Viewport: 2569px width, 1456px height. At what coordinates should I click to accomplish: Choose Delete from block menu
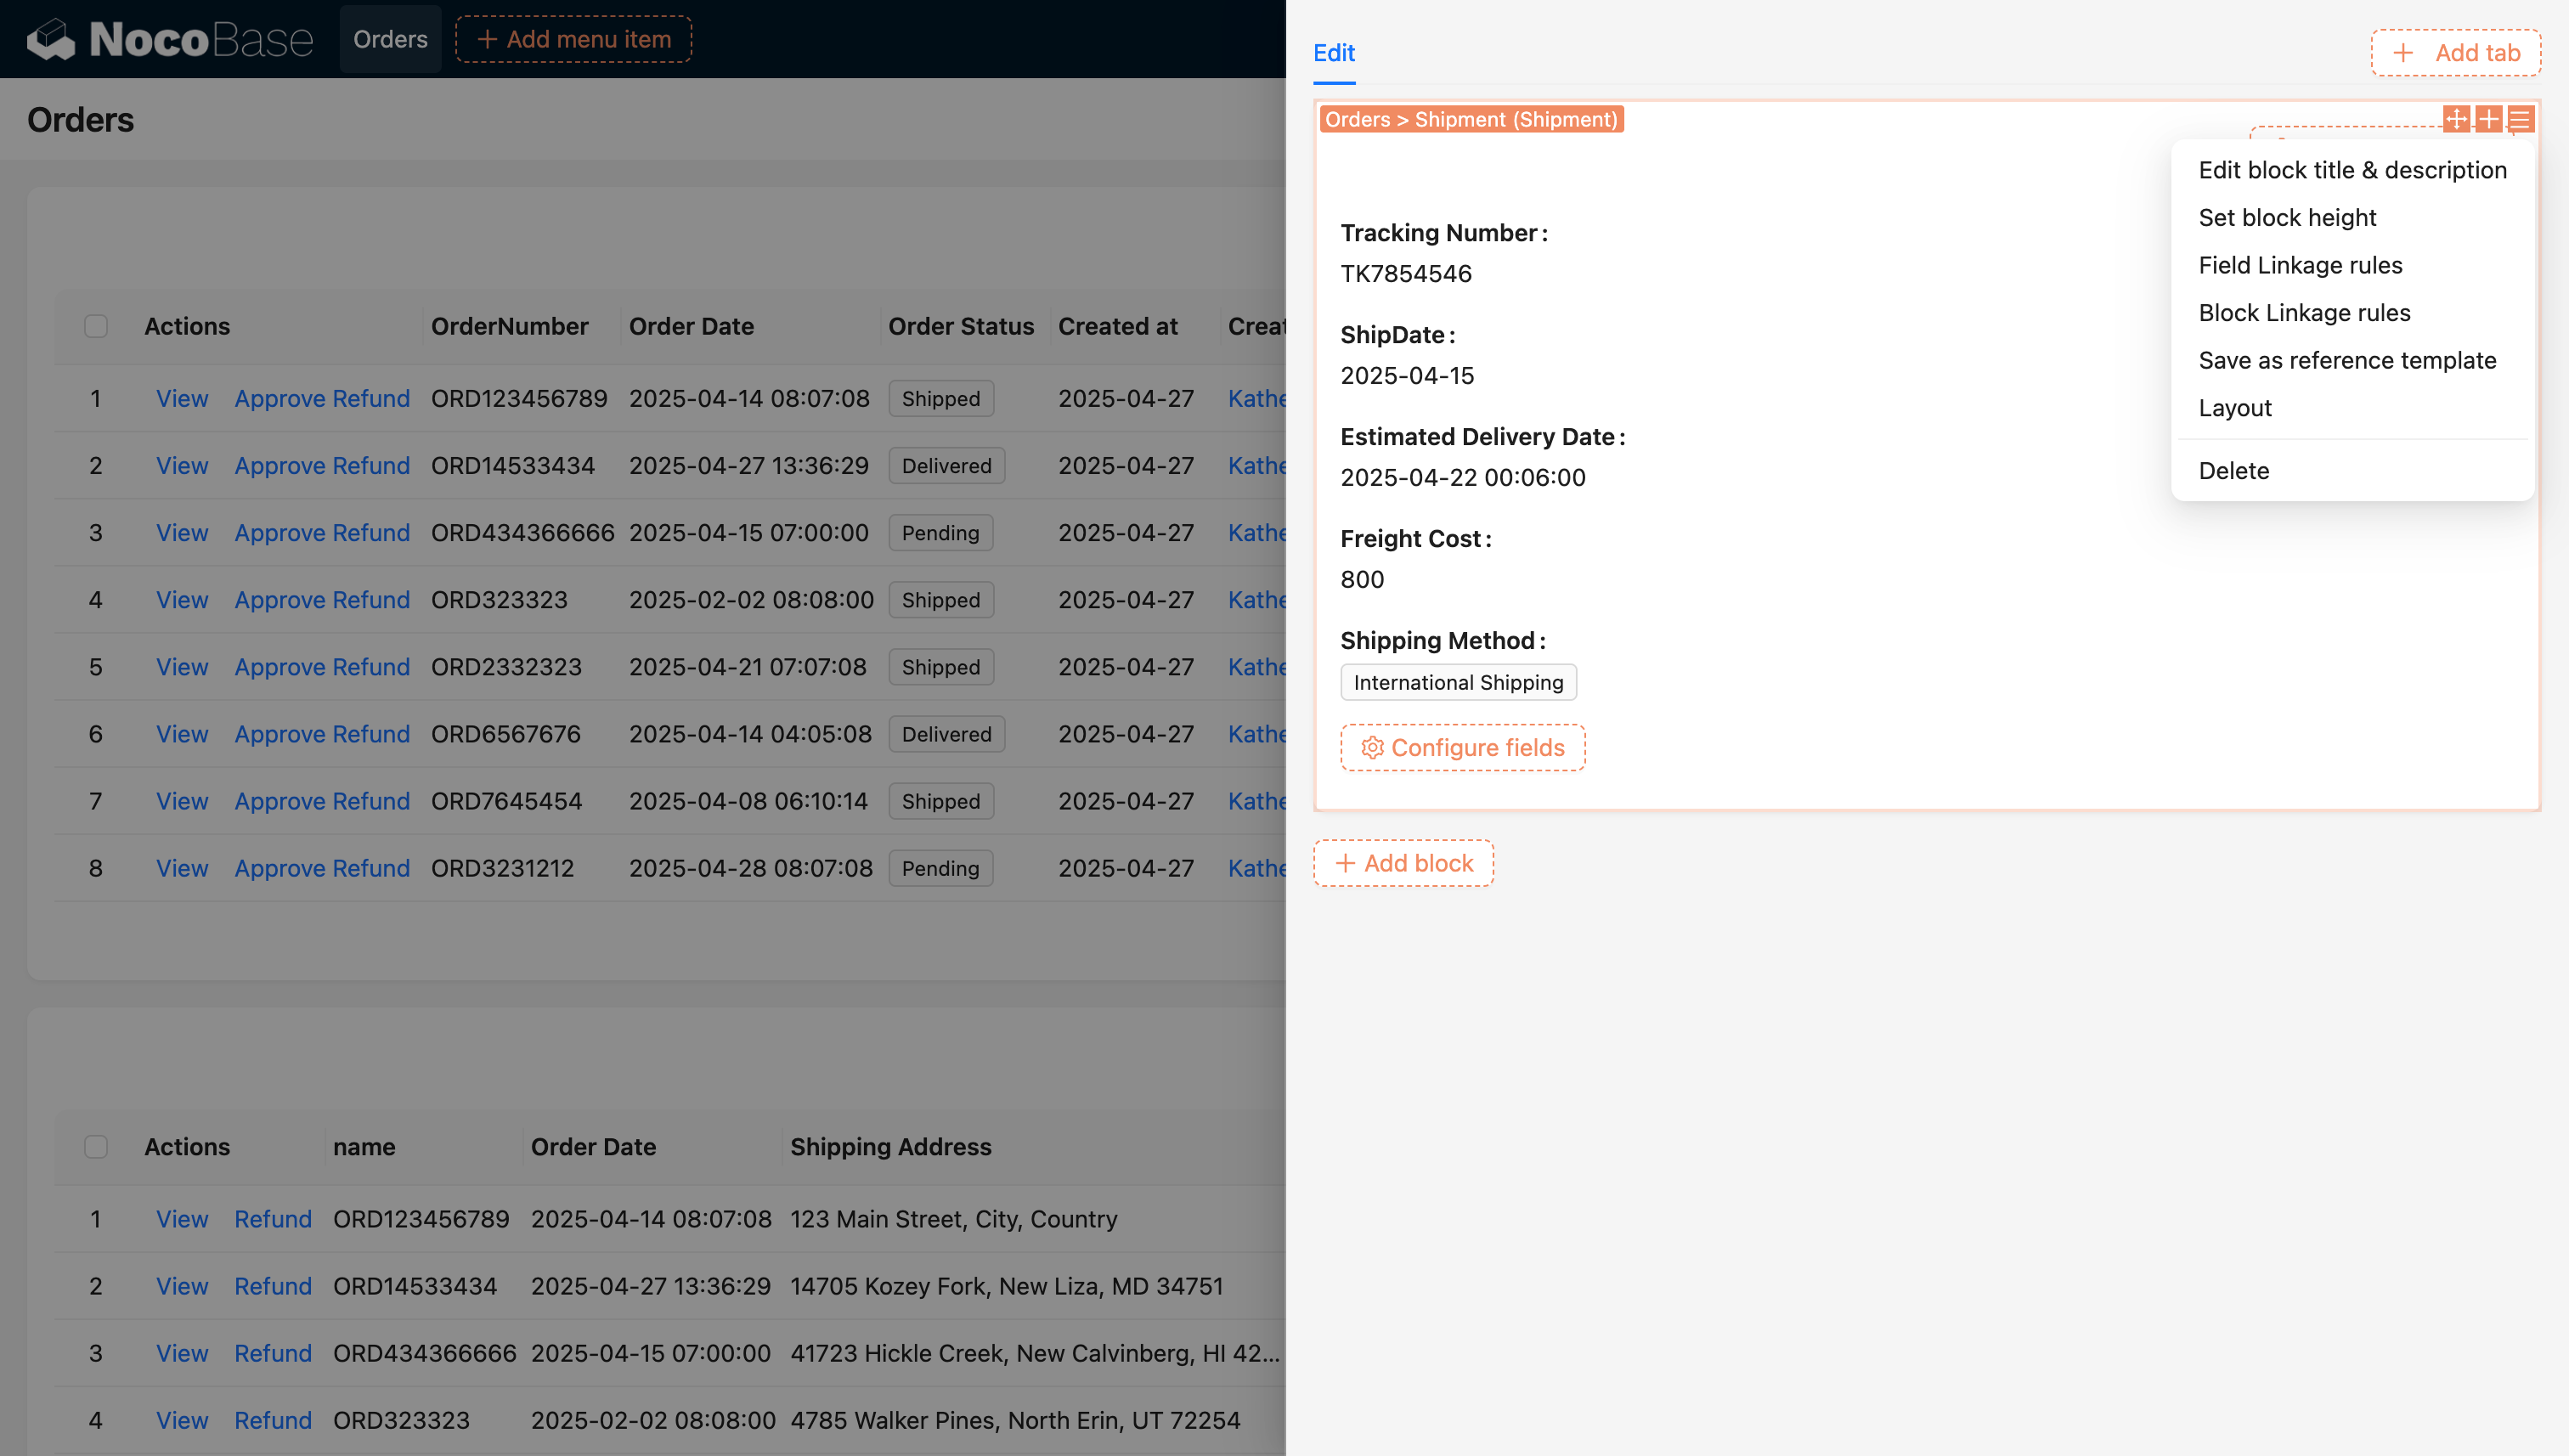tap(2352, 471)
